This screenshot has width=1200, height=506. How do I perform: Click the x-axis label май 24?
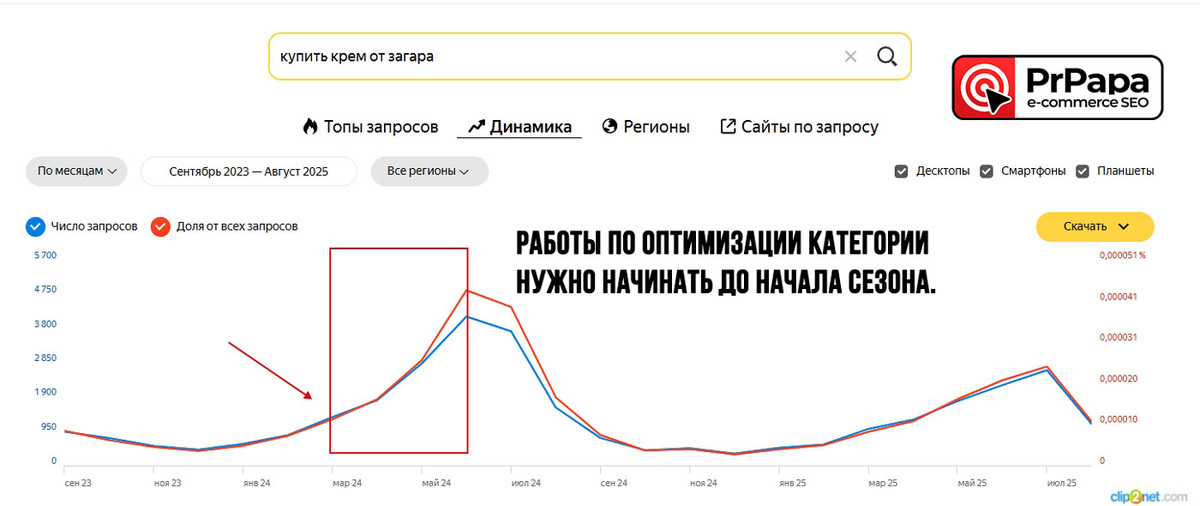click(436, 482)
